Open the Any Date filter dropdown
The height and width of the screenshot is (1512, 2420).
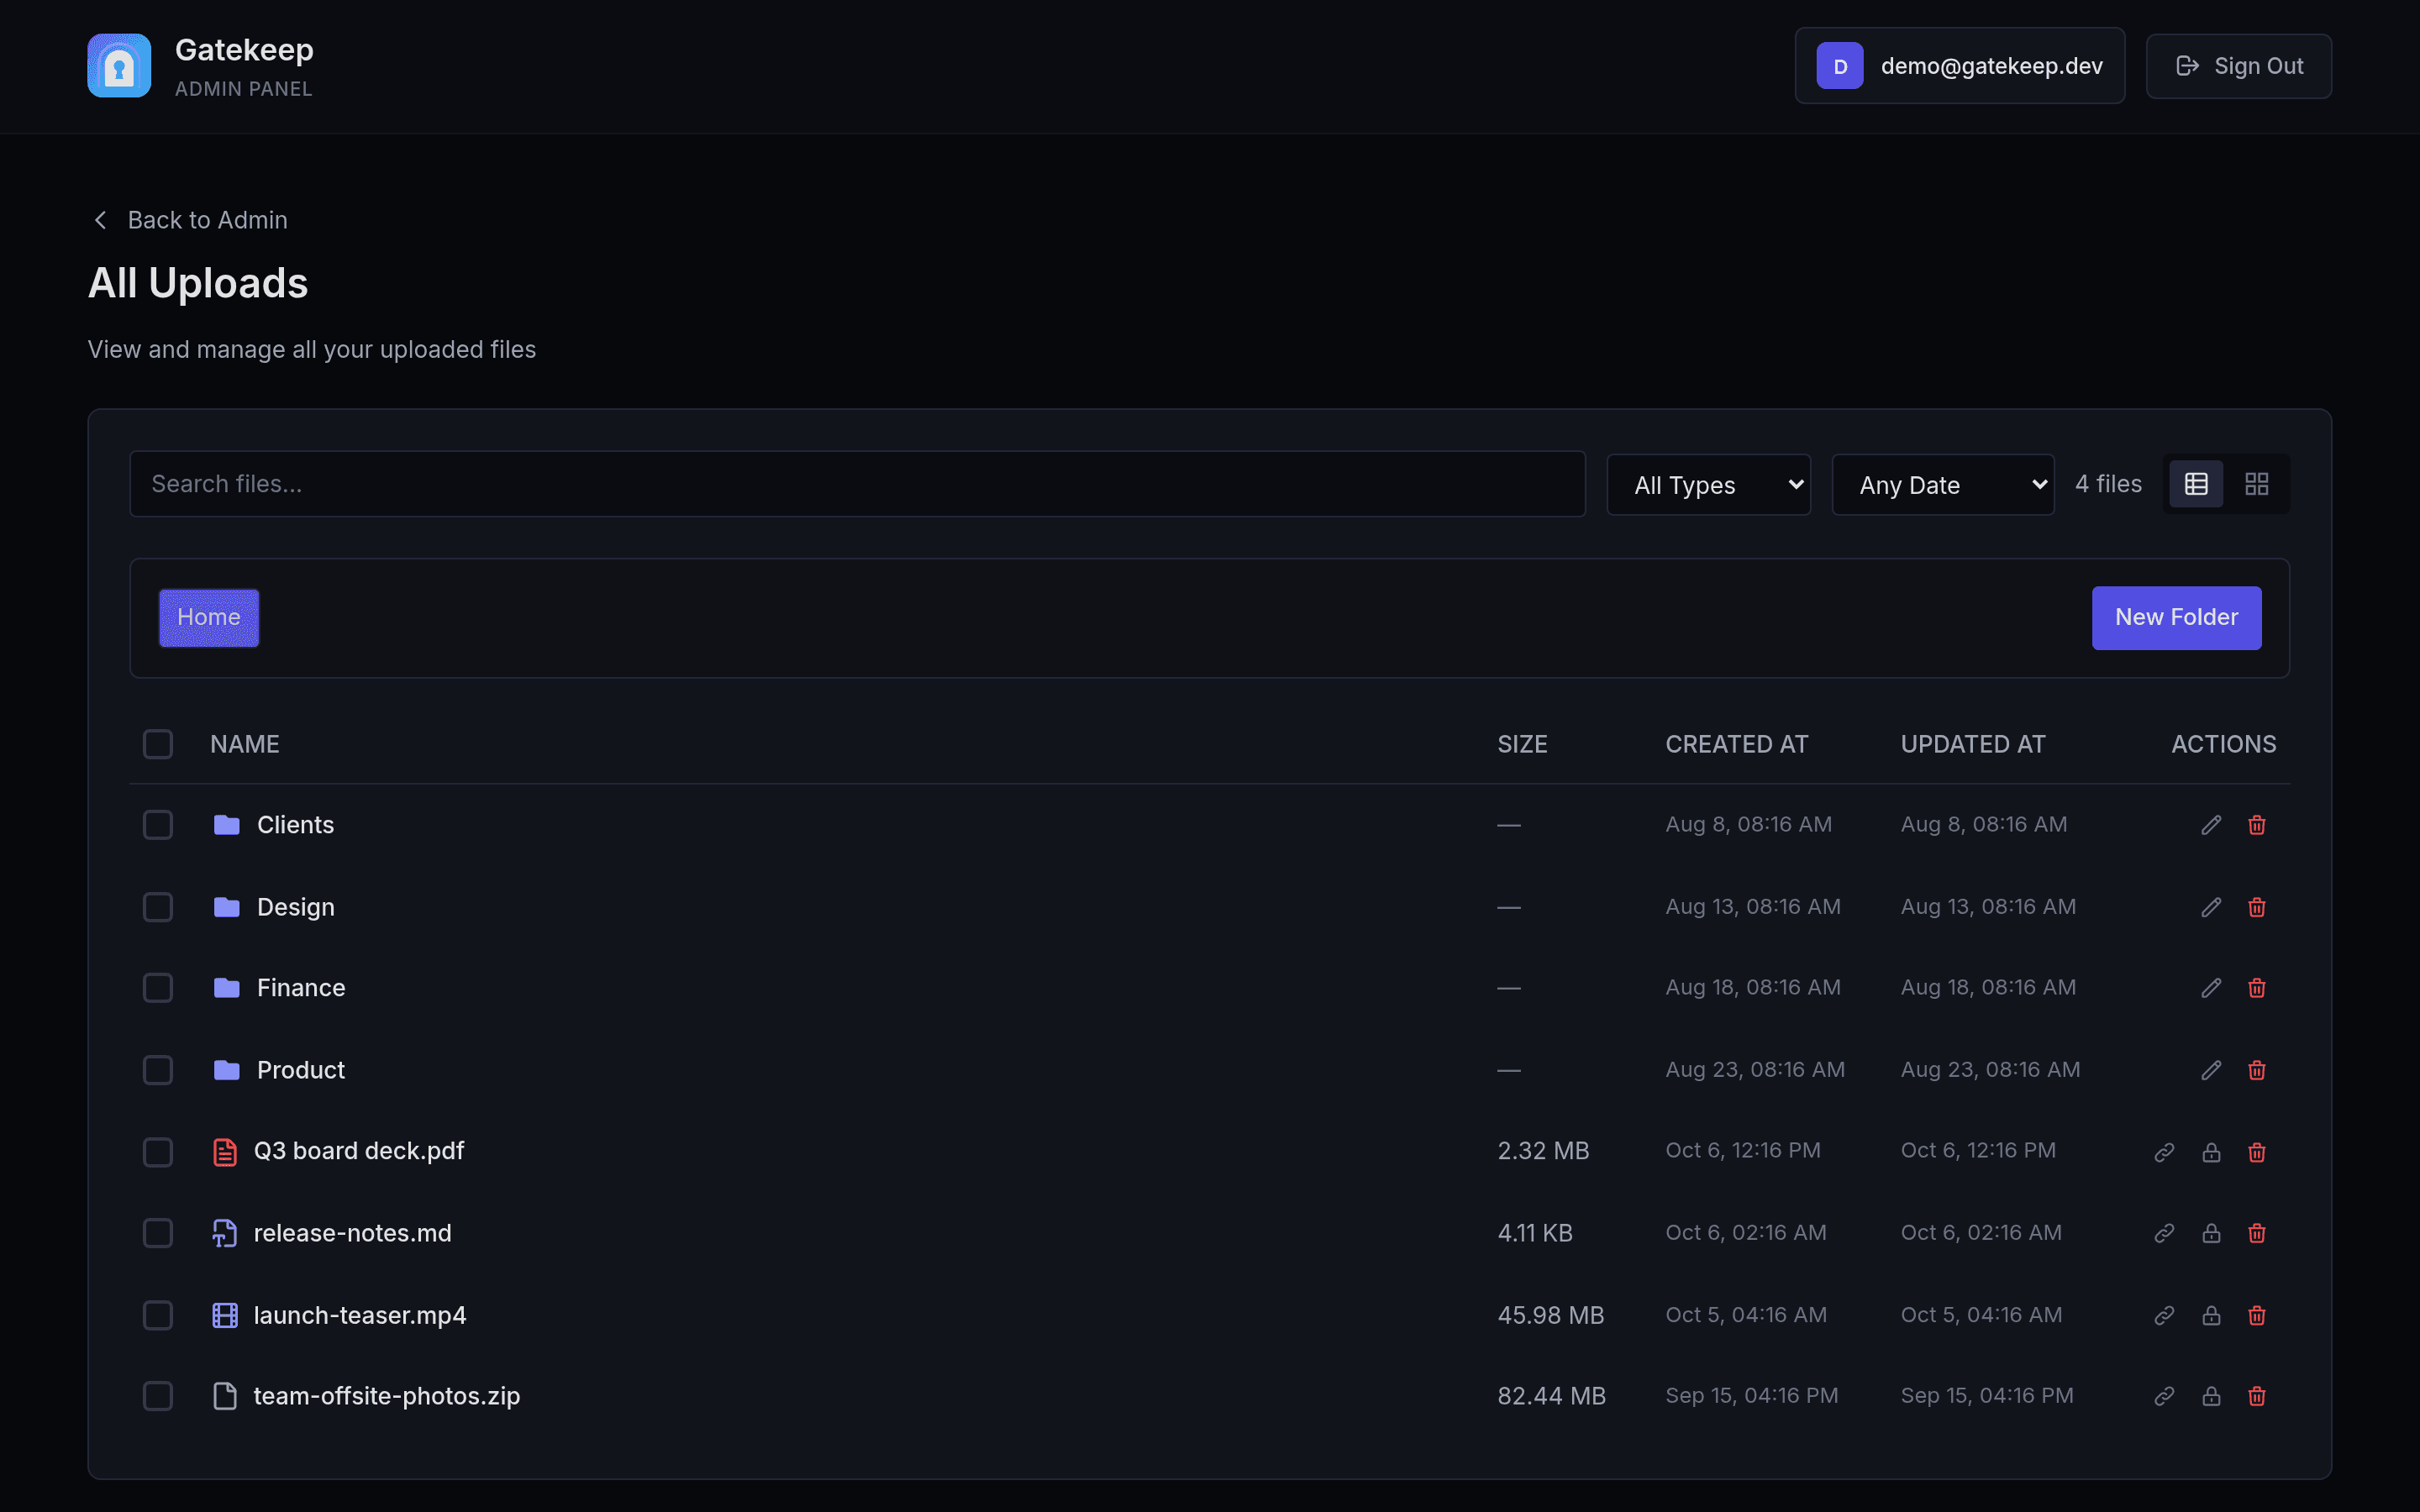pos(1943,485)
